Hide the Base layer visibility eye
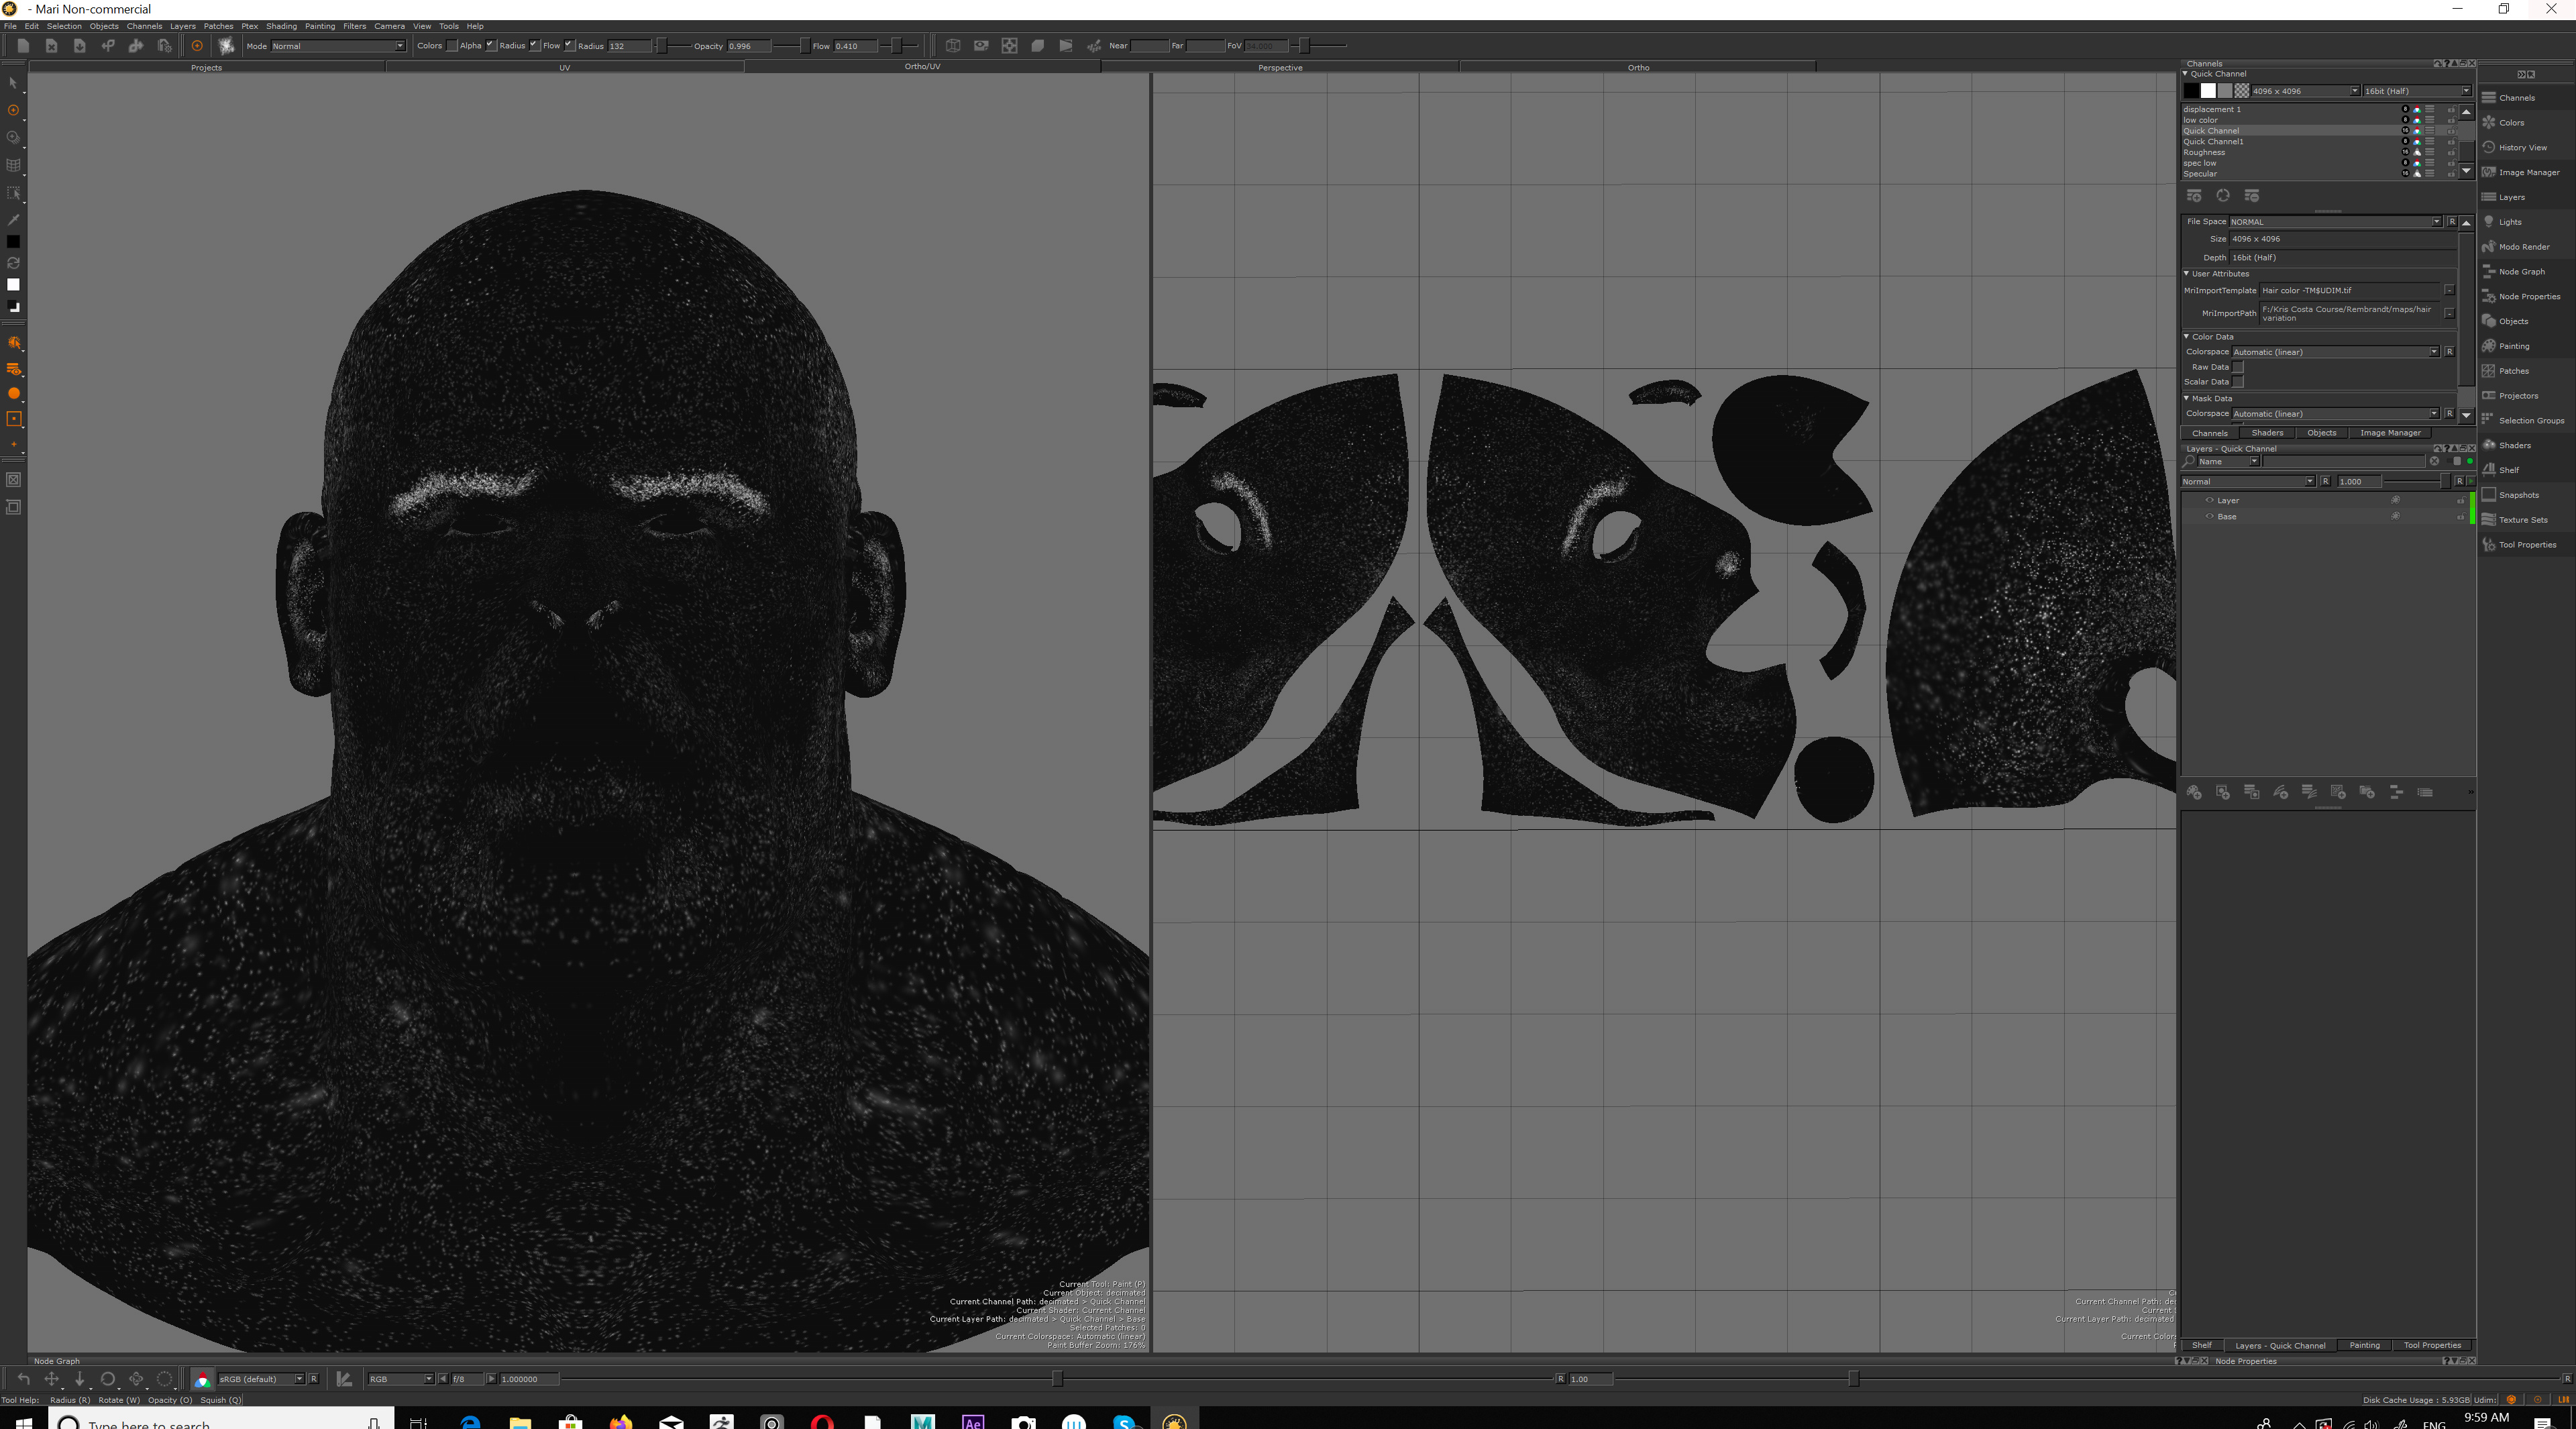The height and width of the screenshot is (1429, 2576). click(2209, 517)
